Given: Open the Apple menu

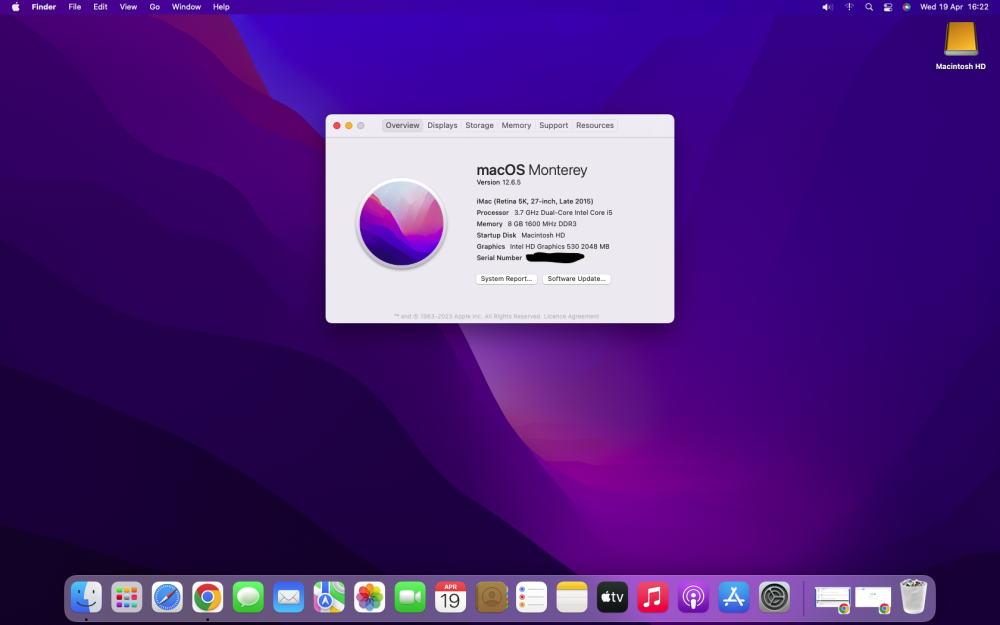Looking at the screenshot, I should pos(15,7).
